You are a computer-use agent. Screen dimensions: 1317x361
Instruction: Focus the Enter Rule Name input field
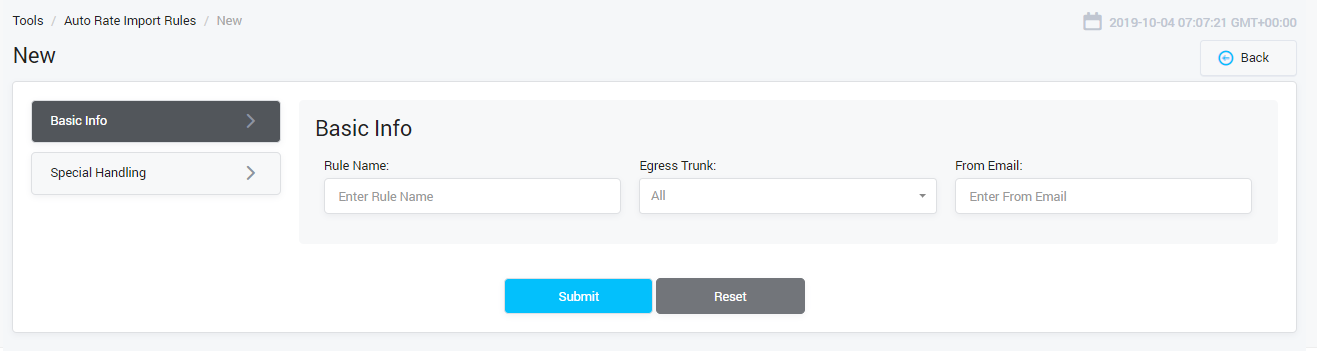472,196
